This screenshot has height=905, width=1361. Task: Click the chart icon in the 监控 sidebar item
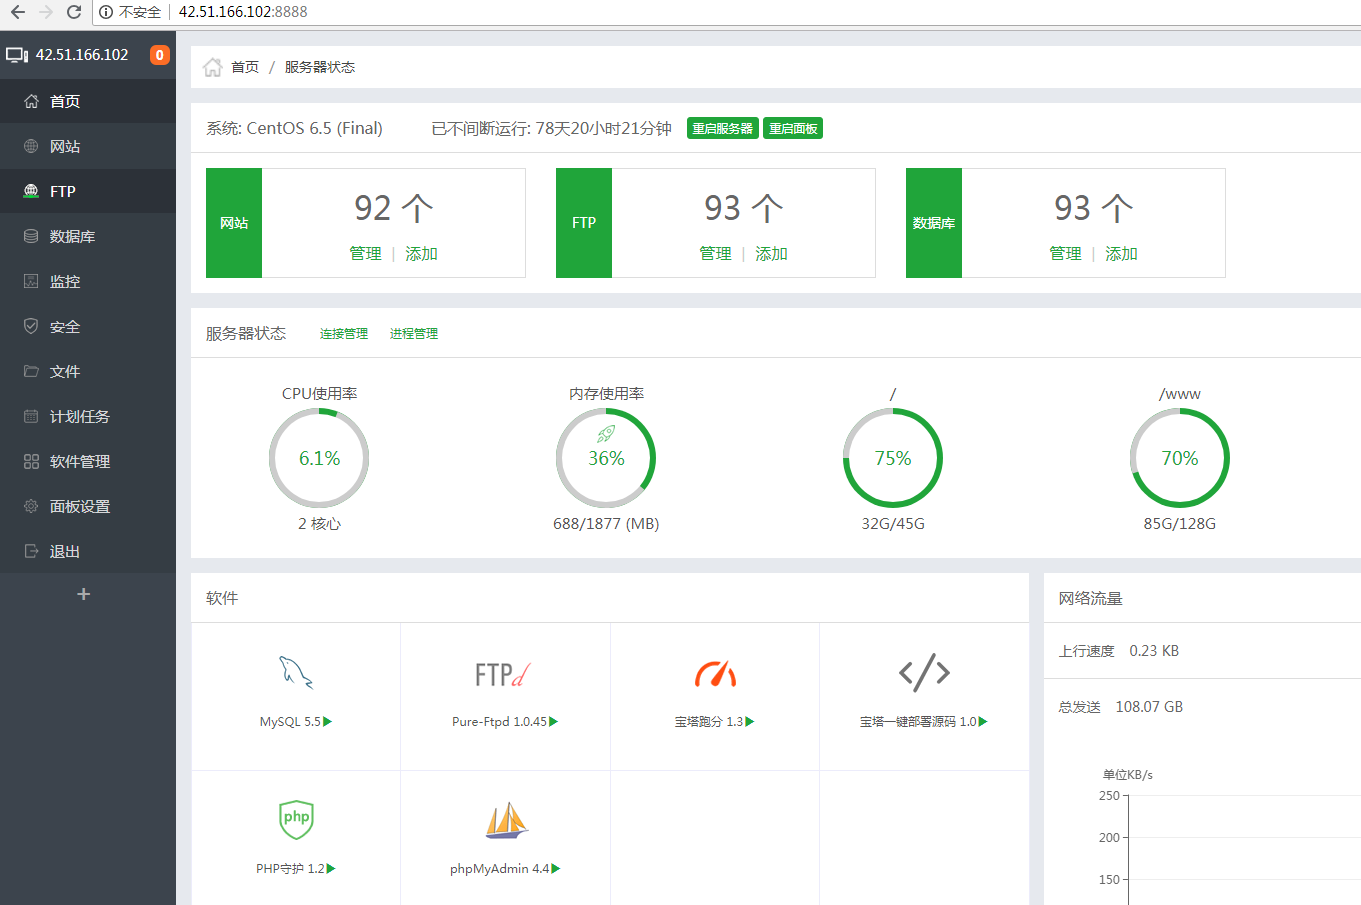pos(31,281)
